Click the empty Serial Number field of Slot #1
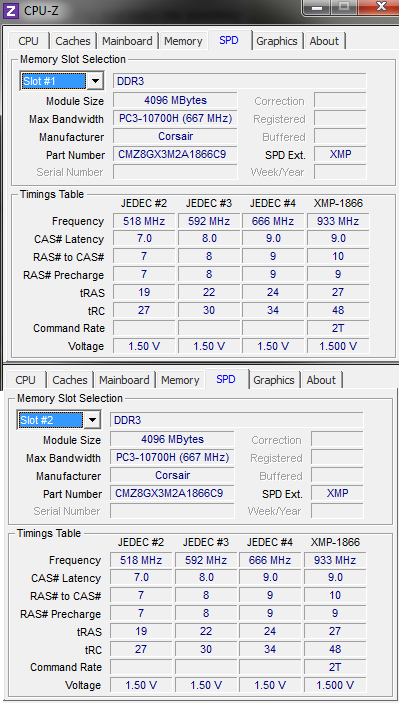 (175, 172)
